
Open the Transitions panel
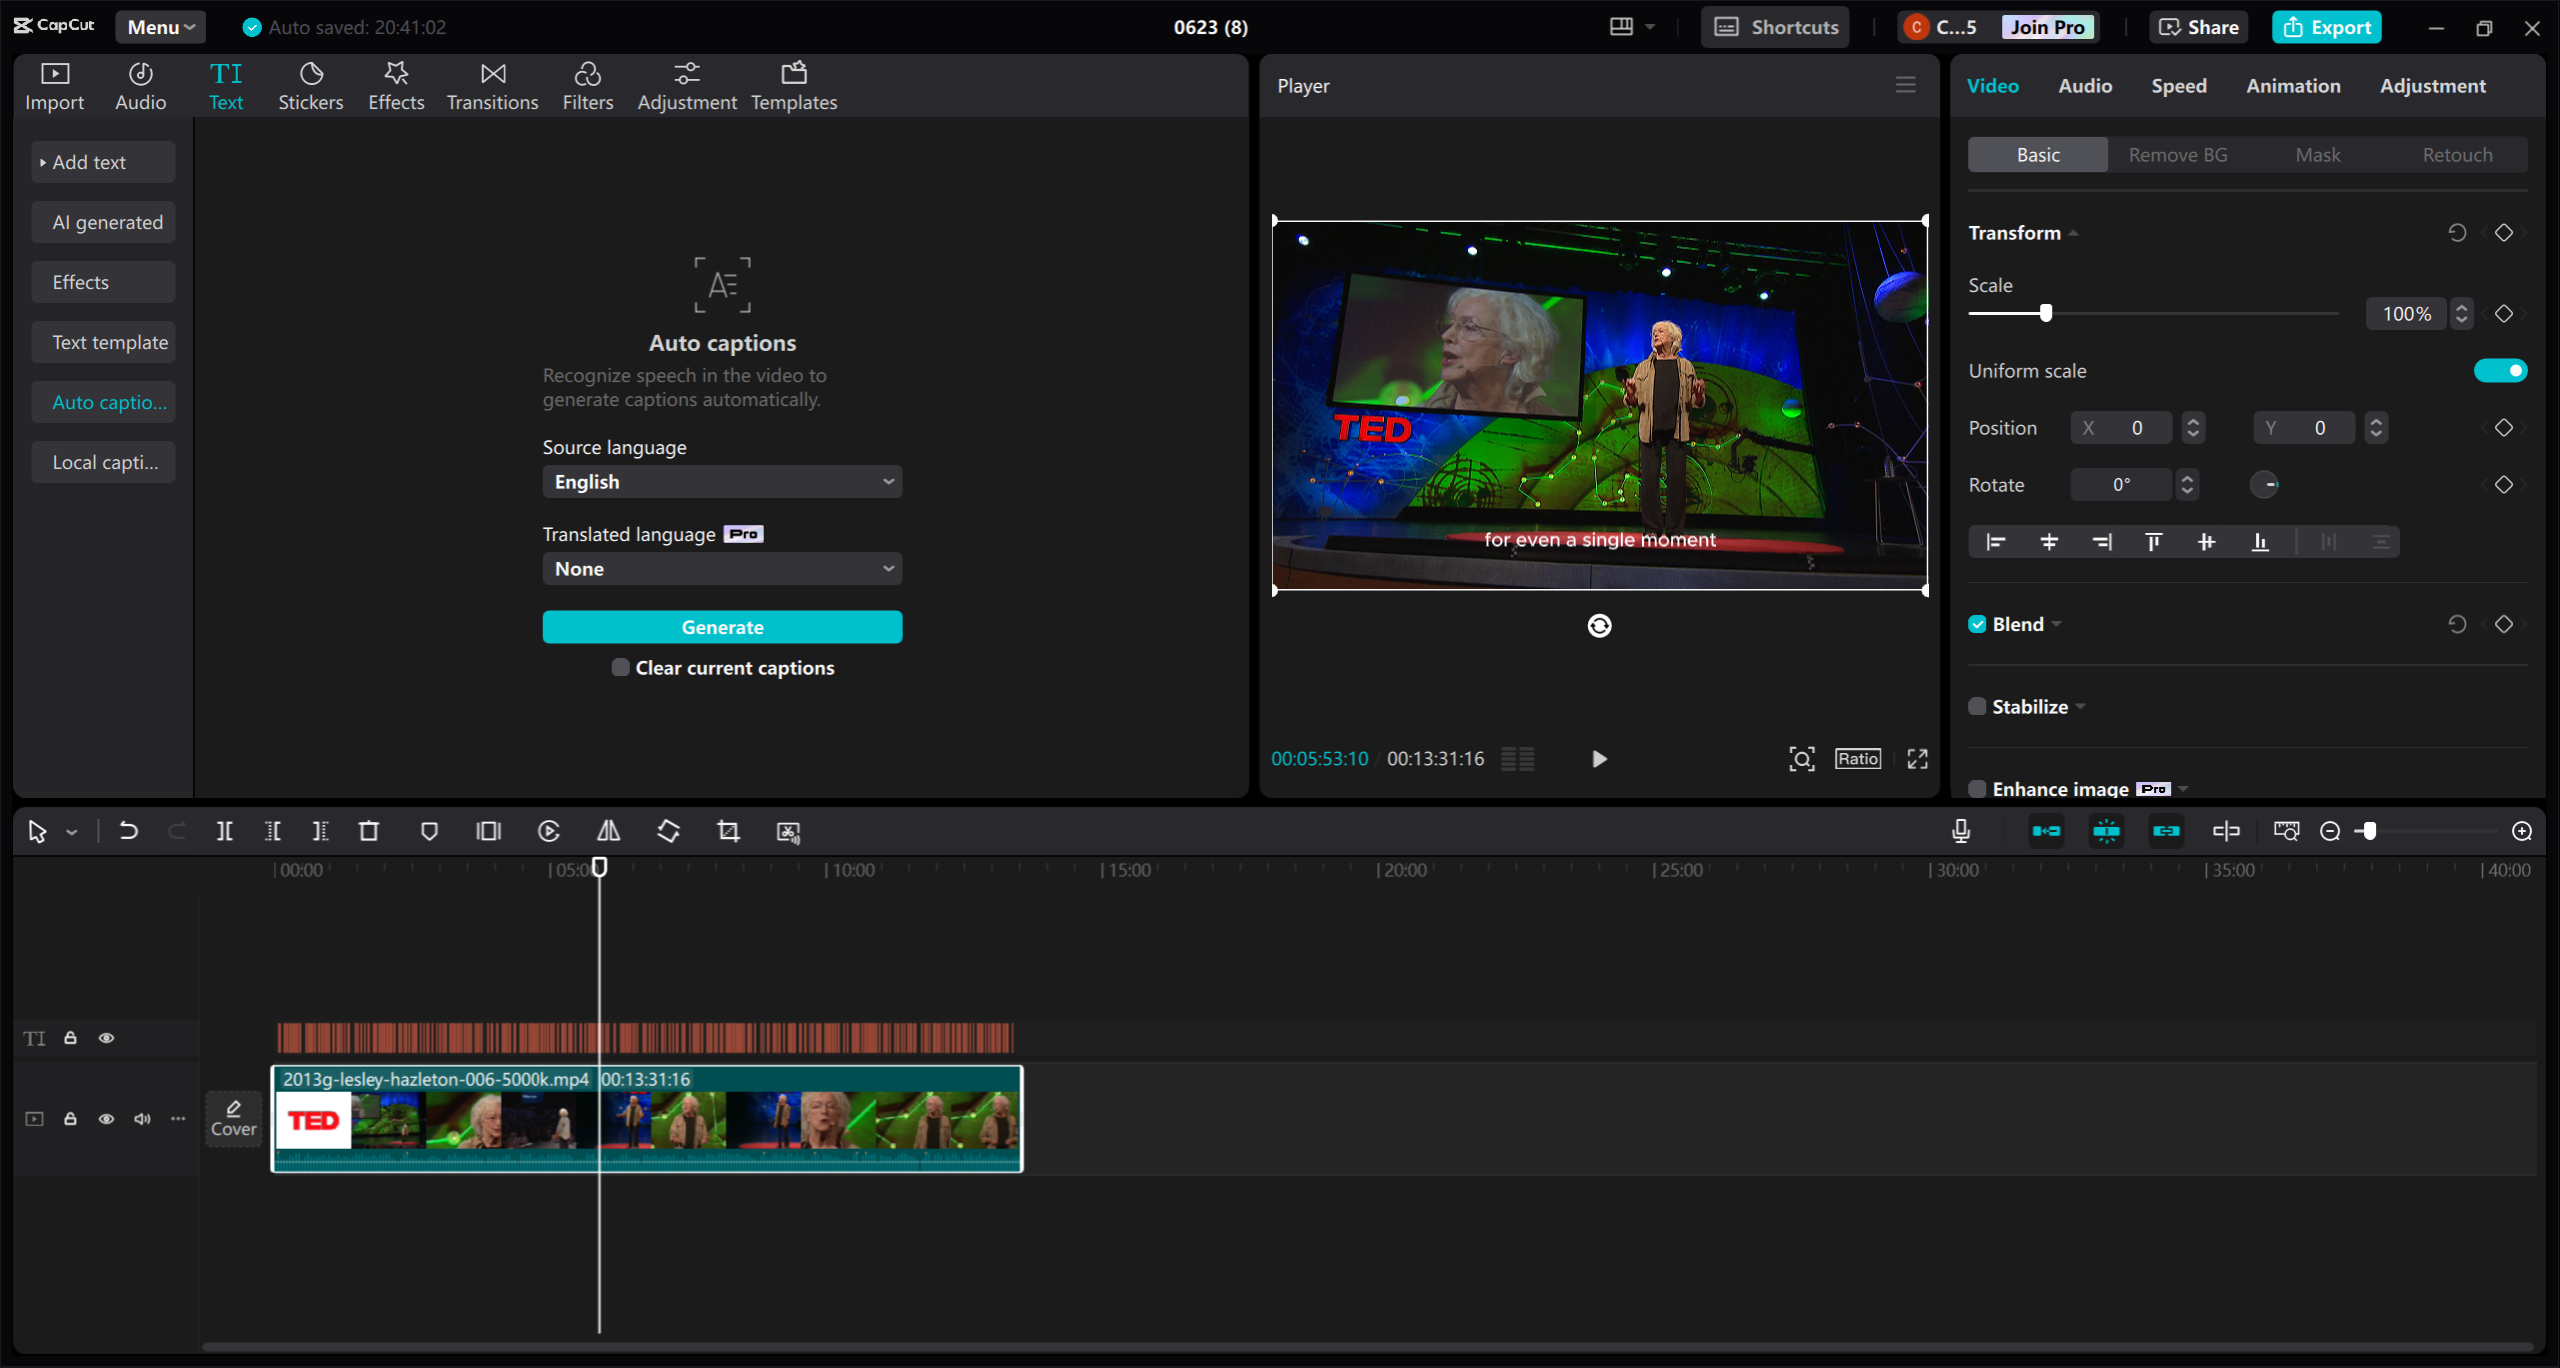click(x=492, y=86)
